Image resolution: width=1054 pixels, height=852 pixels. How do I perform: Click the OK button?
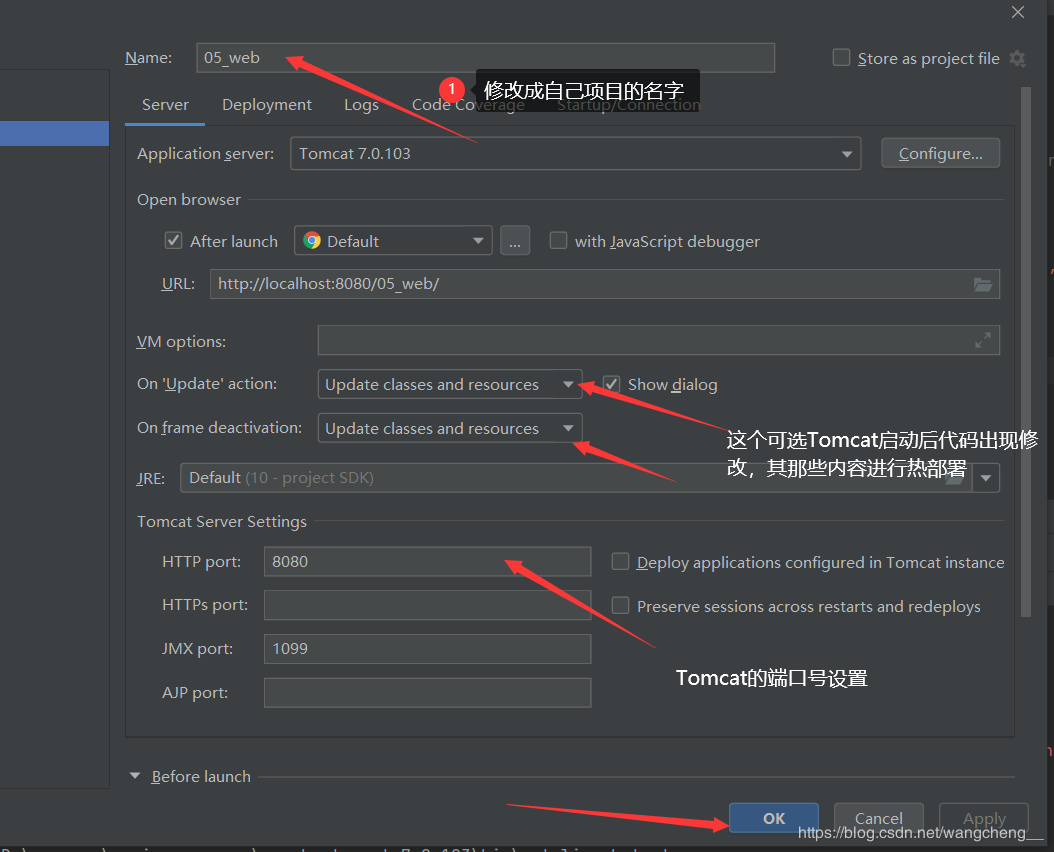pos(774,818)
